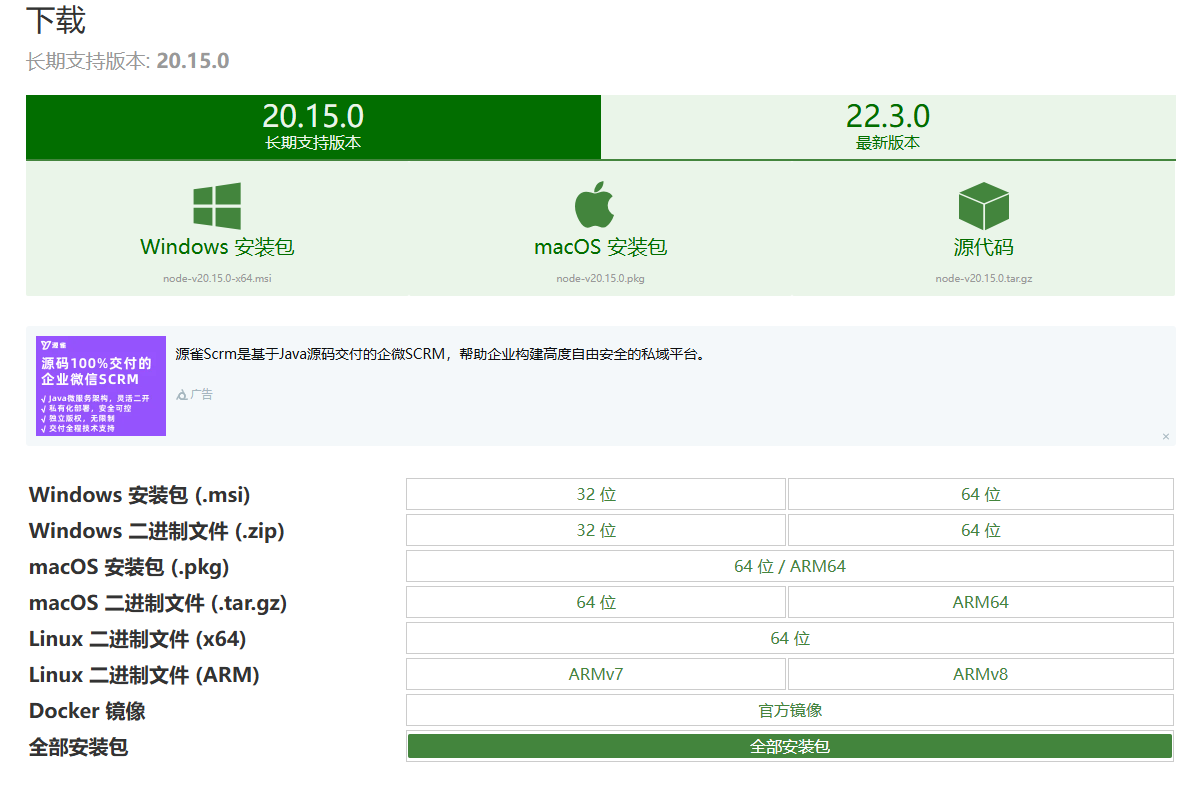Download the Windows 安装包 32 位 version
Screen dimensions: 1190x789
(596, 493)
